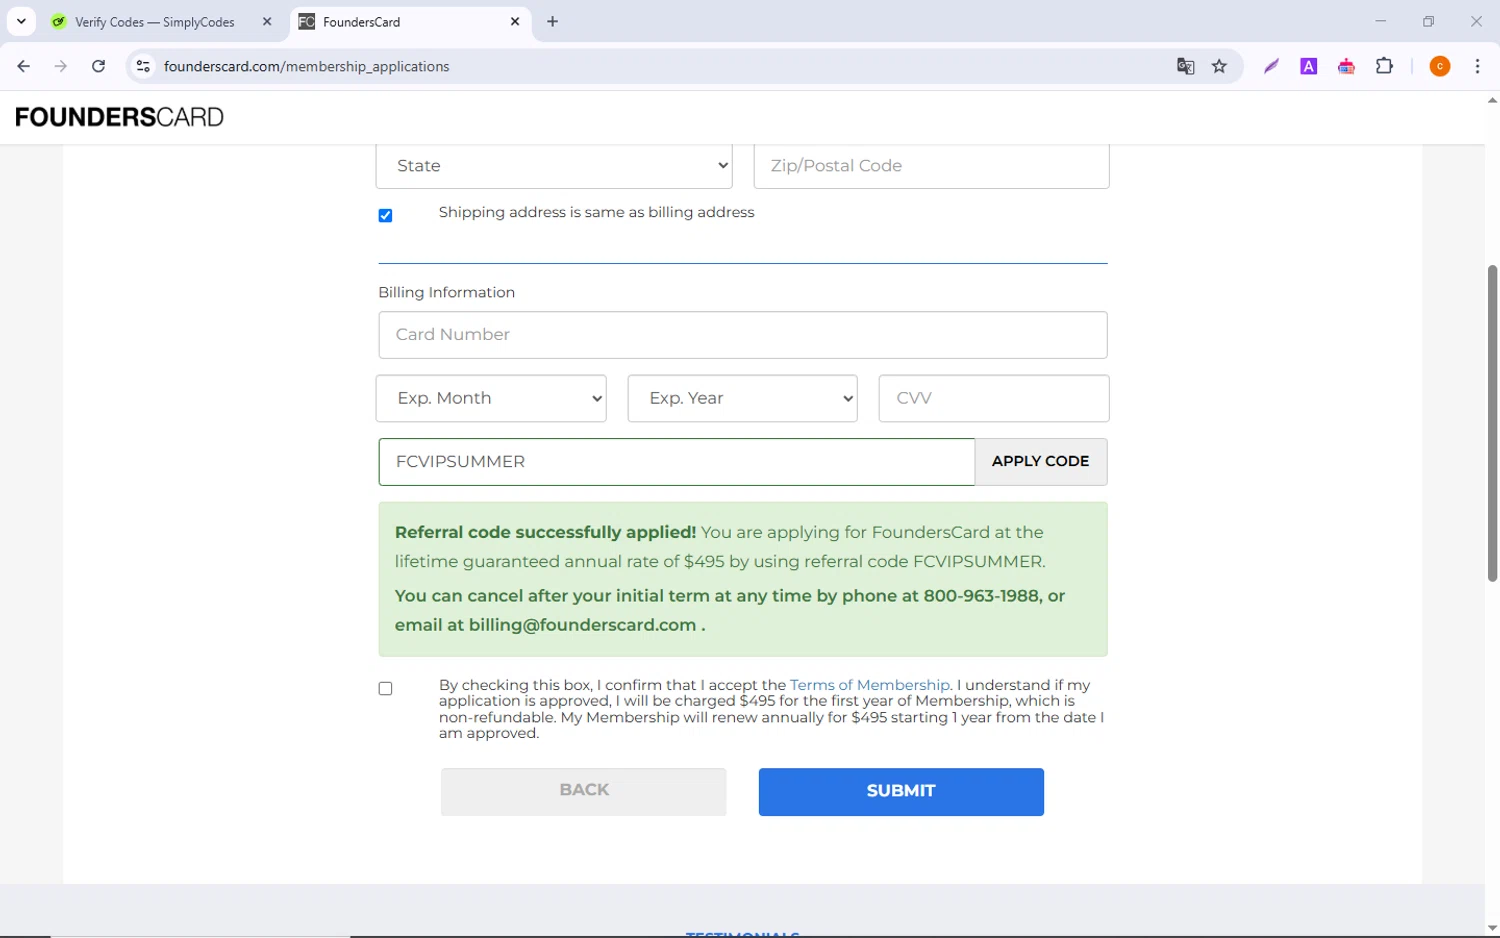Open the Exp. Year dropdown
The image size is (1500, 938).
742,398
